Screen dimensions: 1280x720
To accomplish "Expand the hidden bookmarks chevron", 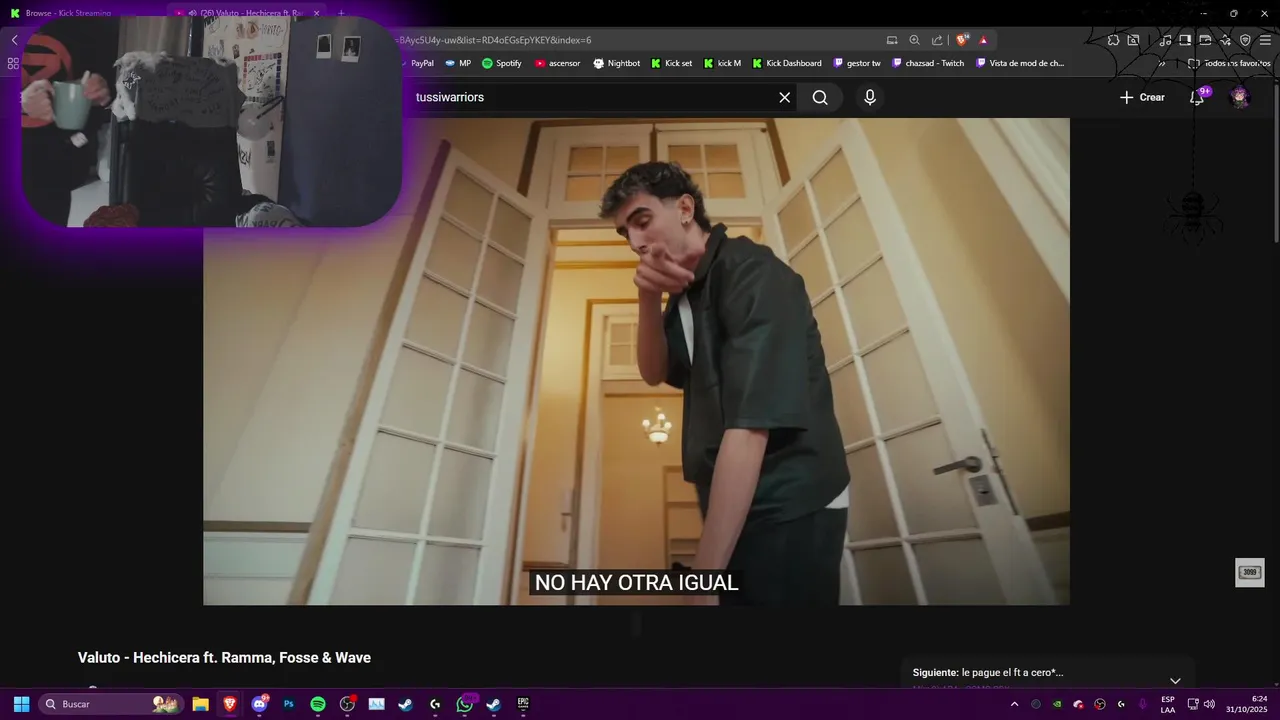I will (1161, 63).
